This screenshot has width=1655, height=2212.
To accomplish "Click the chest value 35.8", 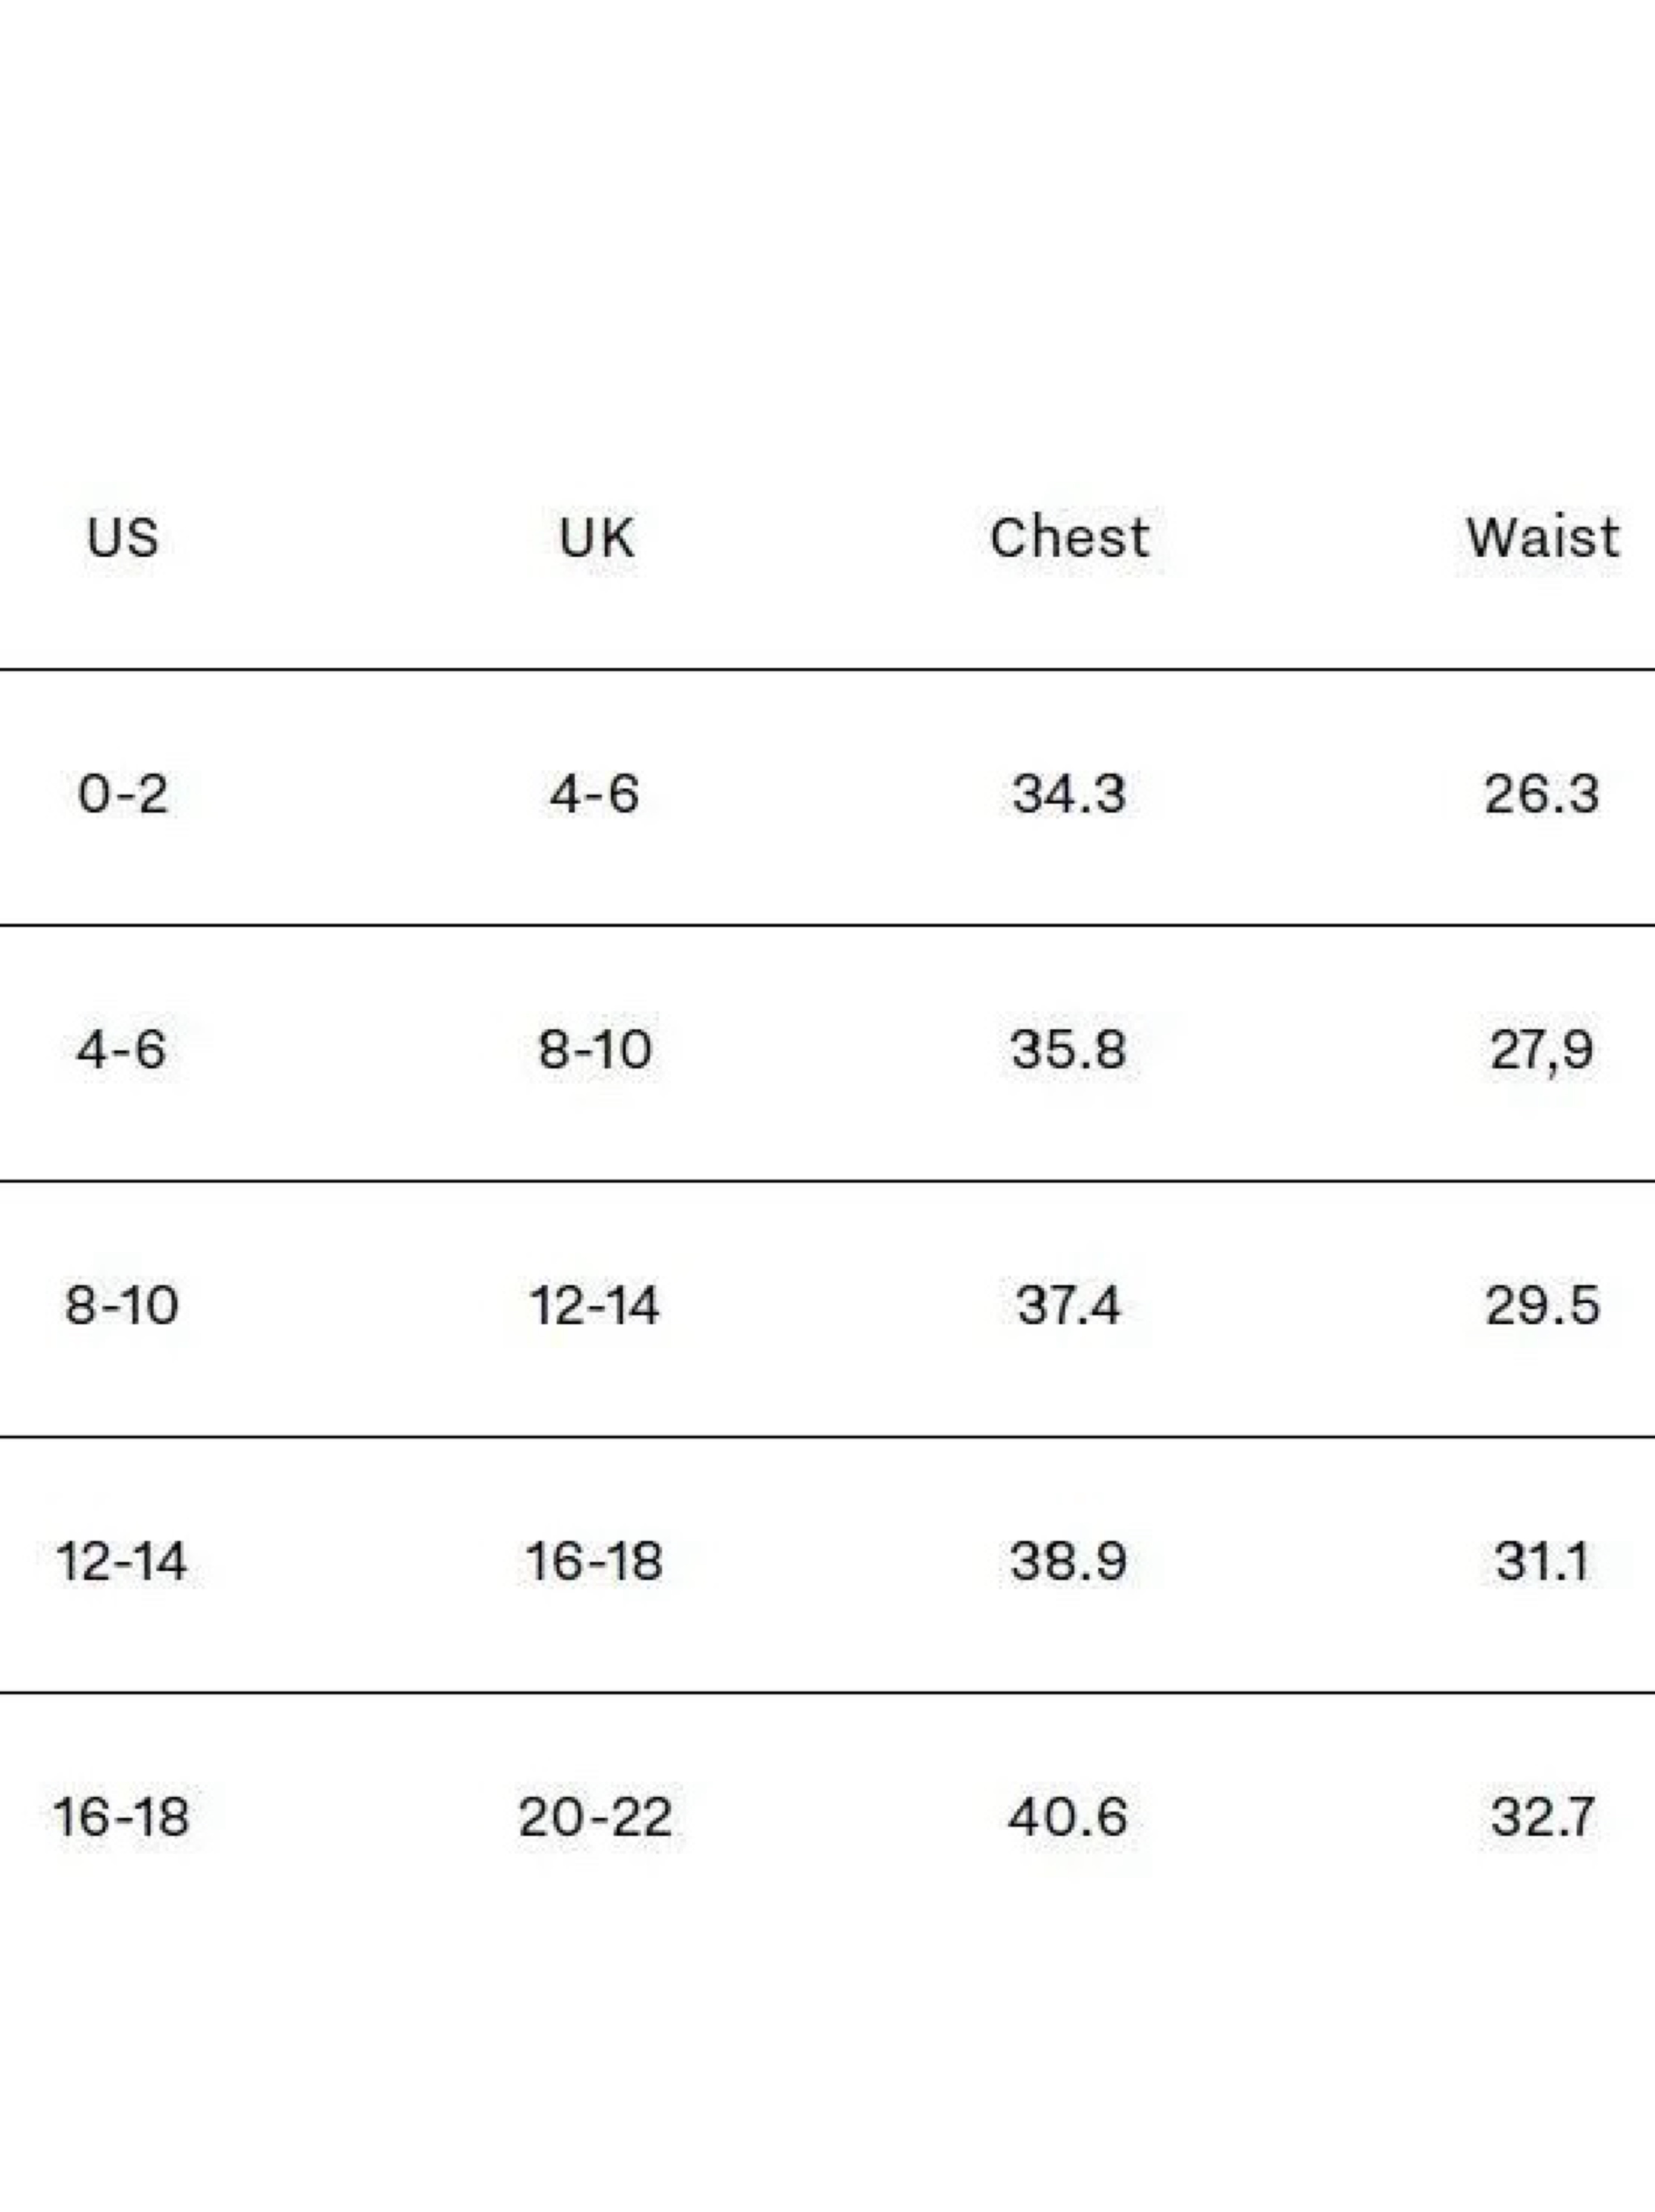I will (x=1068, y=1050).
